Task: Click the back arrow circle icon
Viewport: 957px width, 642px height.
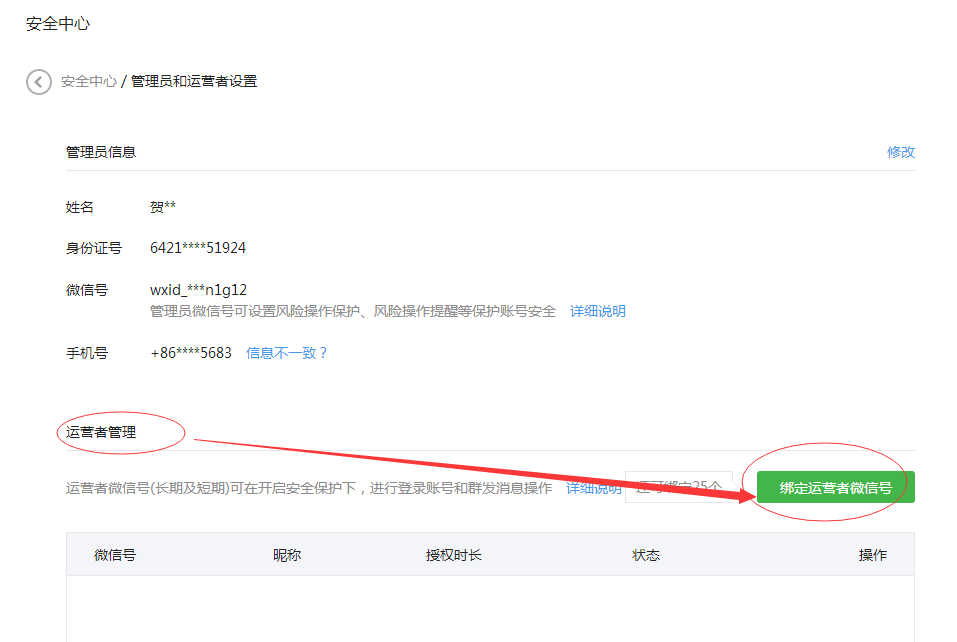Action: (x=38, y=82)
